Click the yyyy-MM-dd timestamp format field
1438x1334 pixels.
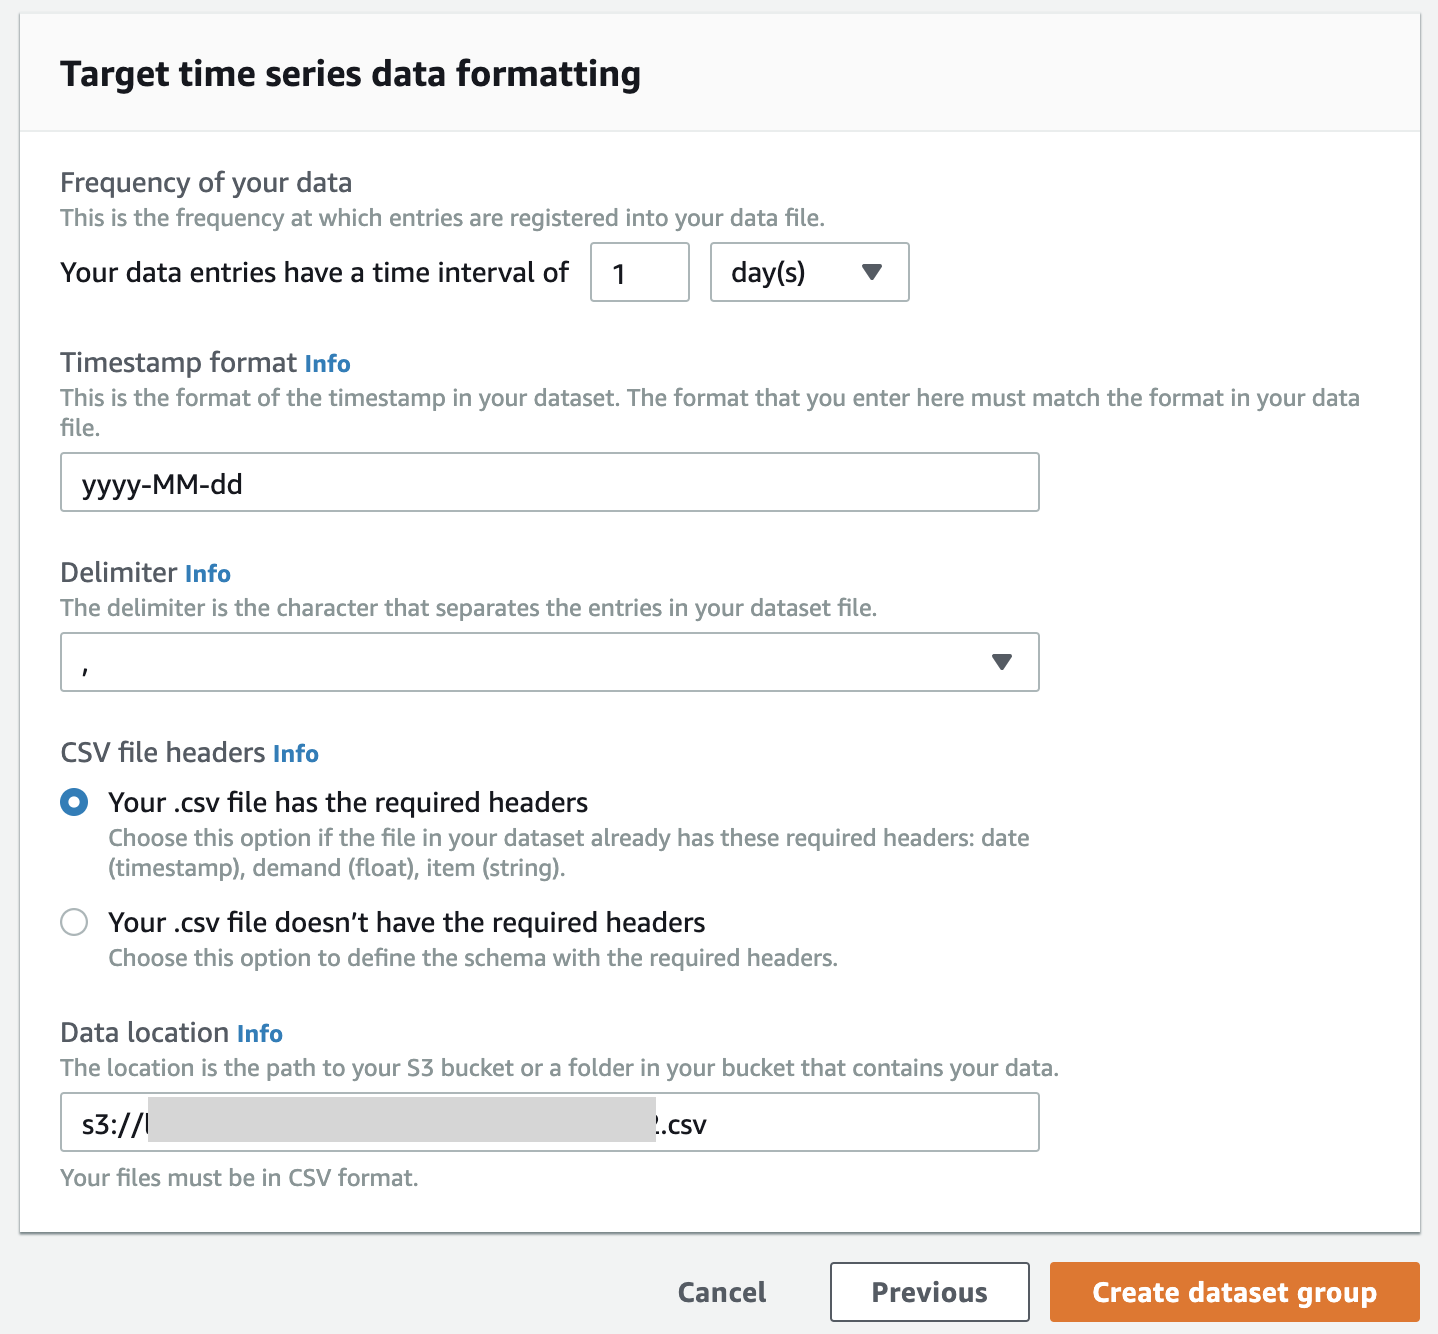click(x=549, y=483)
